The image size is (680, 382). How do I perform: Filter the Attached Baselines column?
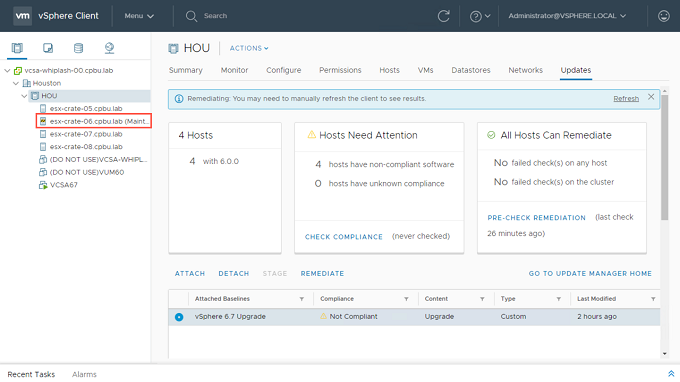click(301, 299)
